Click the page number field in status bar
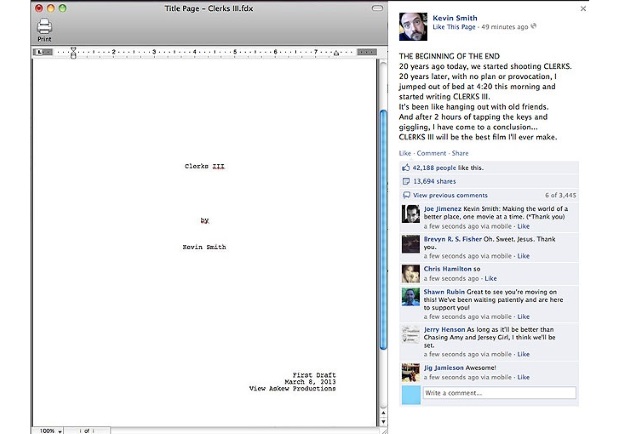Viewport: 620px width, 434px height. (87, 430)
